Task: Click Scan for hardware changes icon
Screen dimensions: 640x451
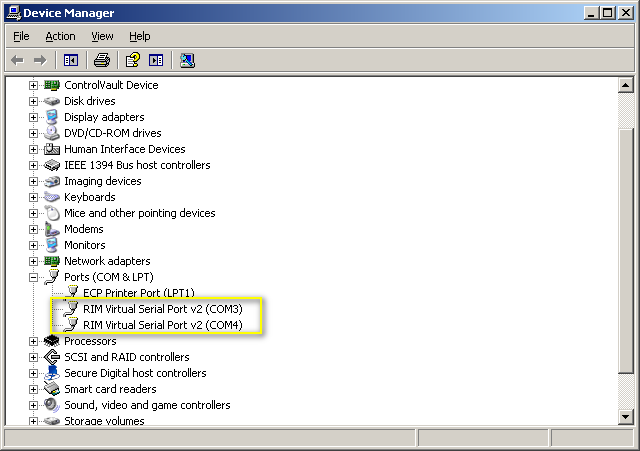Action: click(x=187, y=60)
